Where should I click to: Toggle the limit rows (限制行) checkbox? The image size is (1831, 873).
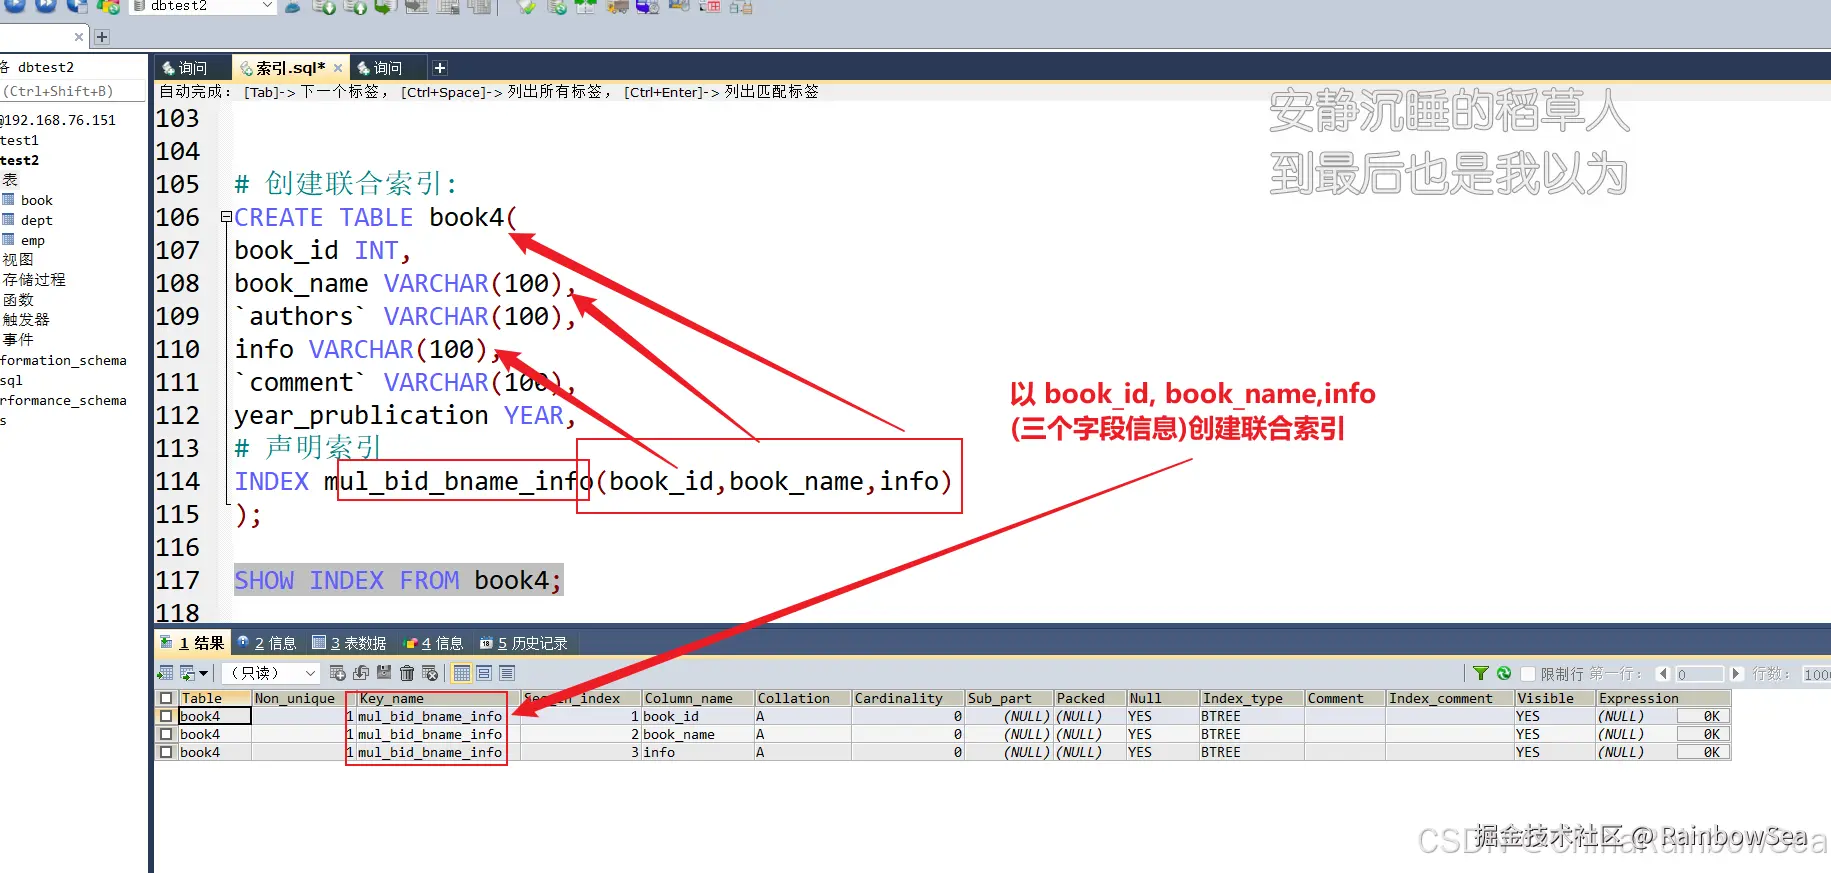[1528, 673]
